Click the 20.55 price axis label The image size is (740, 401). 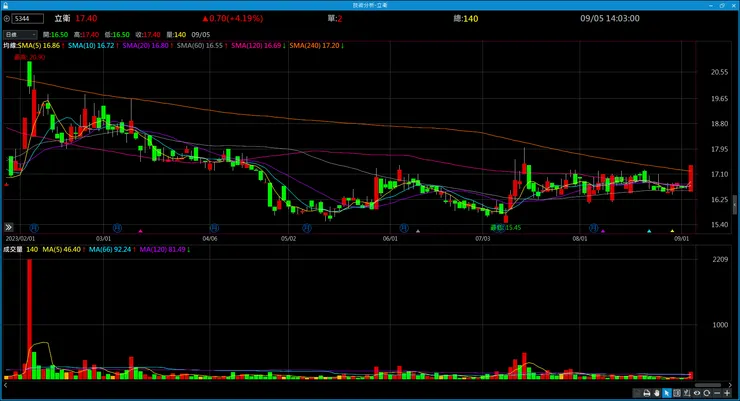(719, 72)
